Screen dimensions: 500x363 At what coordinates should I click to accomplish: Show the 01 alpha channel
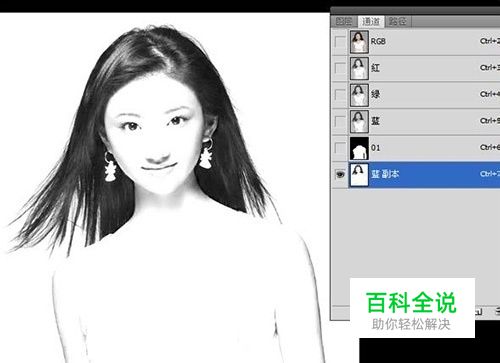[340, 148]
